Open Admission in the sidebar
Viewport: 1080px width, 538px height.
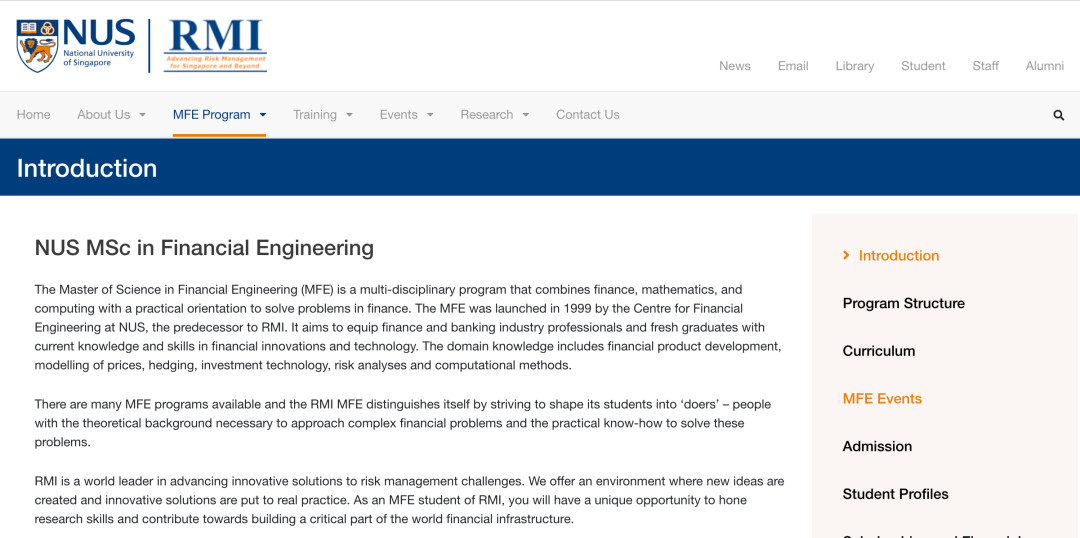pyautogui.click(x=877, y=446)
